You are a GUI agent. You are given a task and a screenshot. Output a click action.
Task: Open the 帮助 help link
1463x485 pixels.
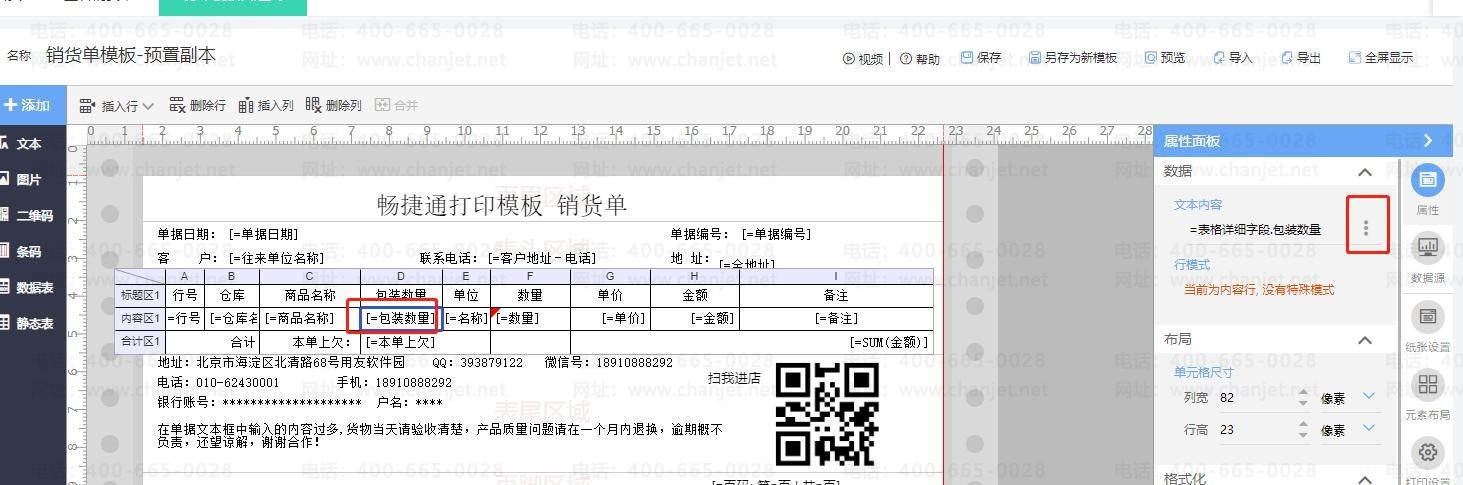920,59
